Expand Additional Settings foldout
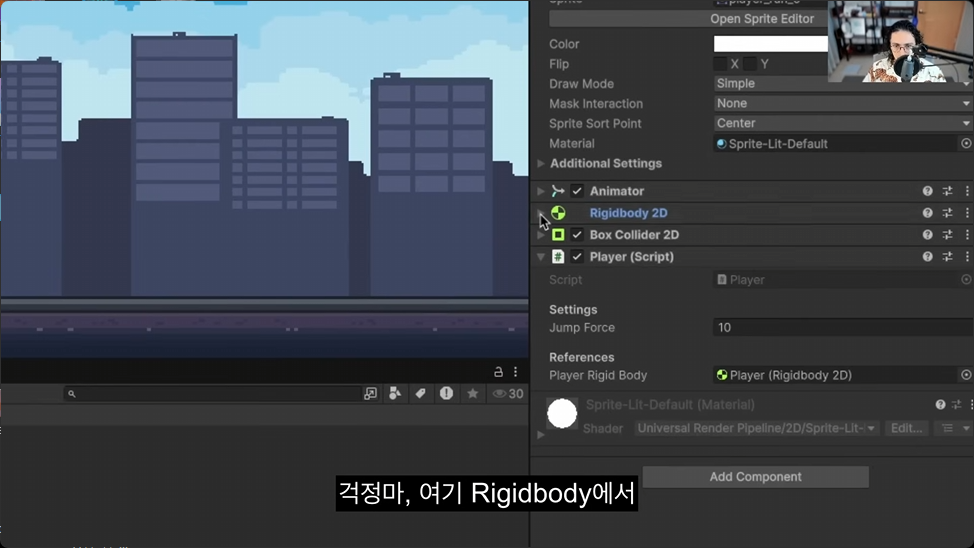This screenshot has width=974, height=548. [541, 163]
